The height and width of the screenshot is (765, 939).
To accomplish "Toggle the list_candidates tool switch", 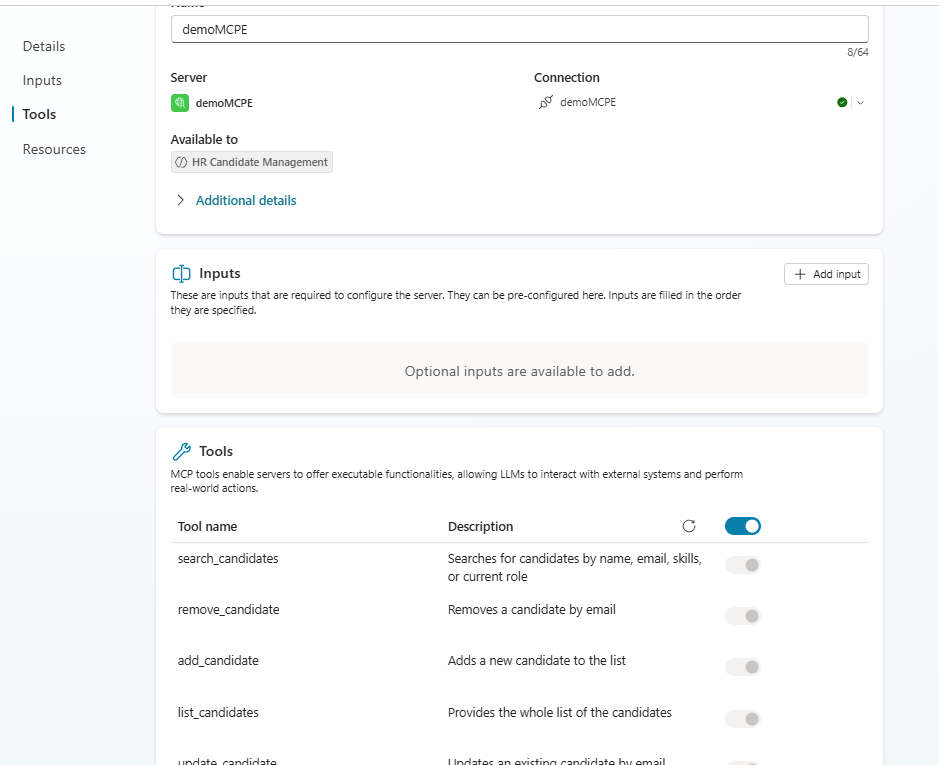I will pyautogui.click(x=742, y=719).
